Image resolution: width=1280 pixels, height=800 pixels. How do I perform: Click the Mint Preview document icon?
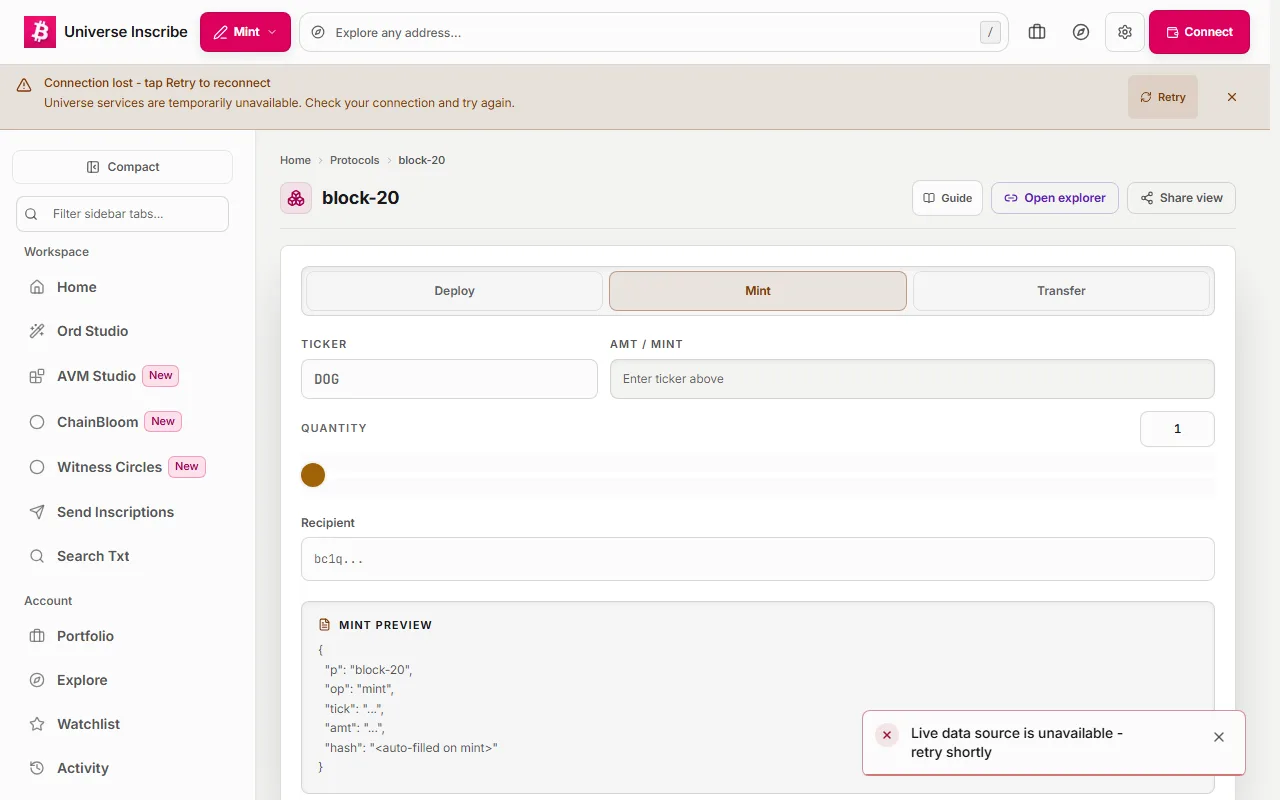click(x=324, y=625)
